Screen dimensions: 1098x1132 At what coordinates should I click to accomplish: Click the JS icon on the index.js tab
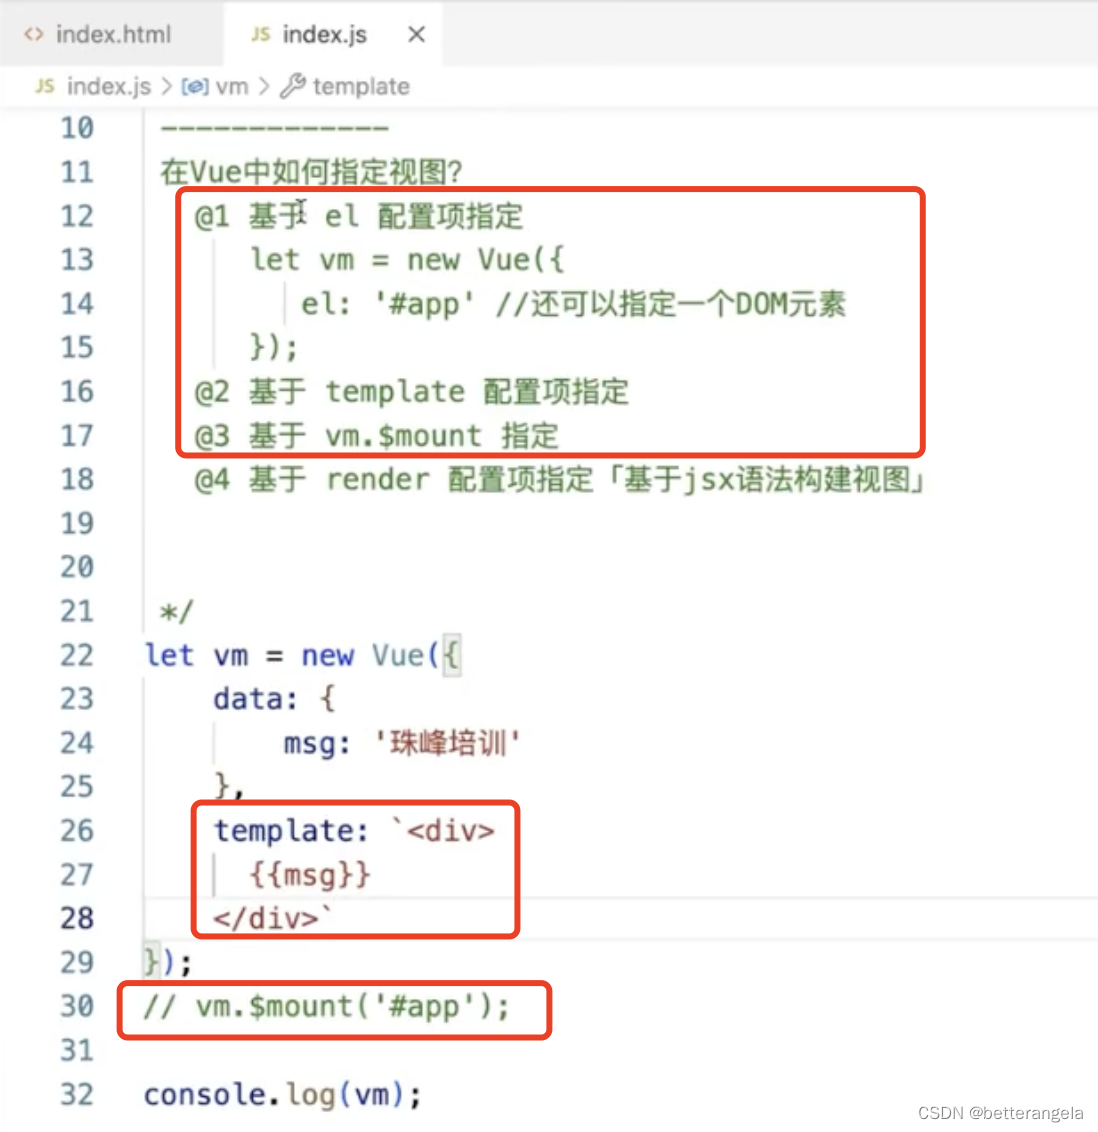[x=258, y=33]
